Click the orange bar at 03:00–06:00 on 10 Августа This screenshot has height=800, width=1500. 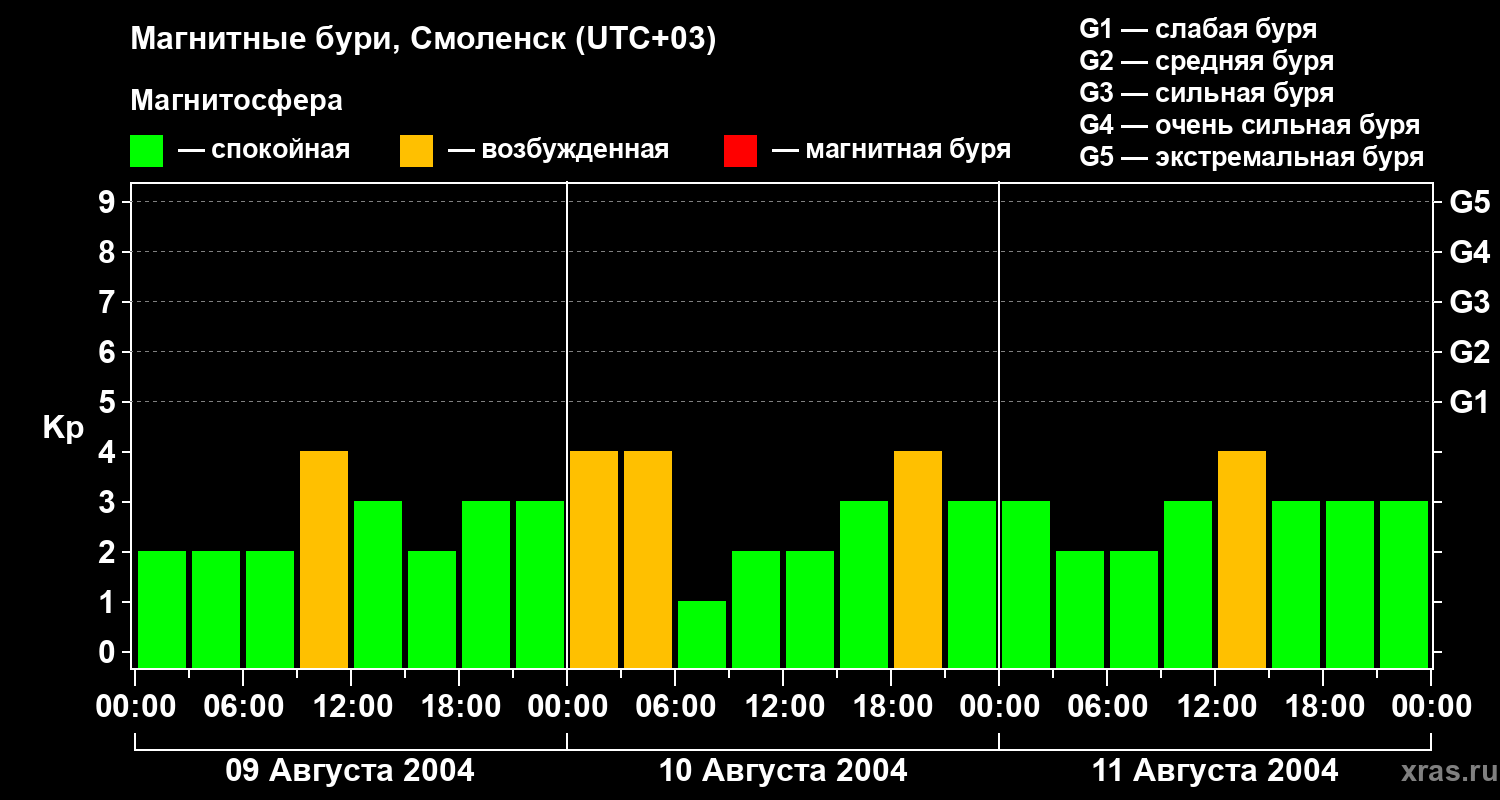(648, 559)
